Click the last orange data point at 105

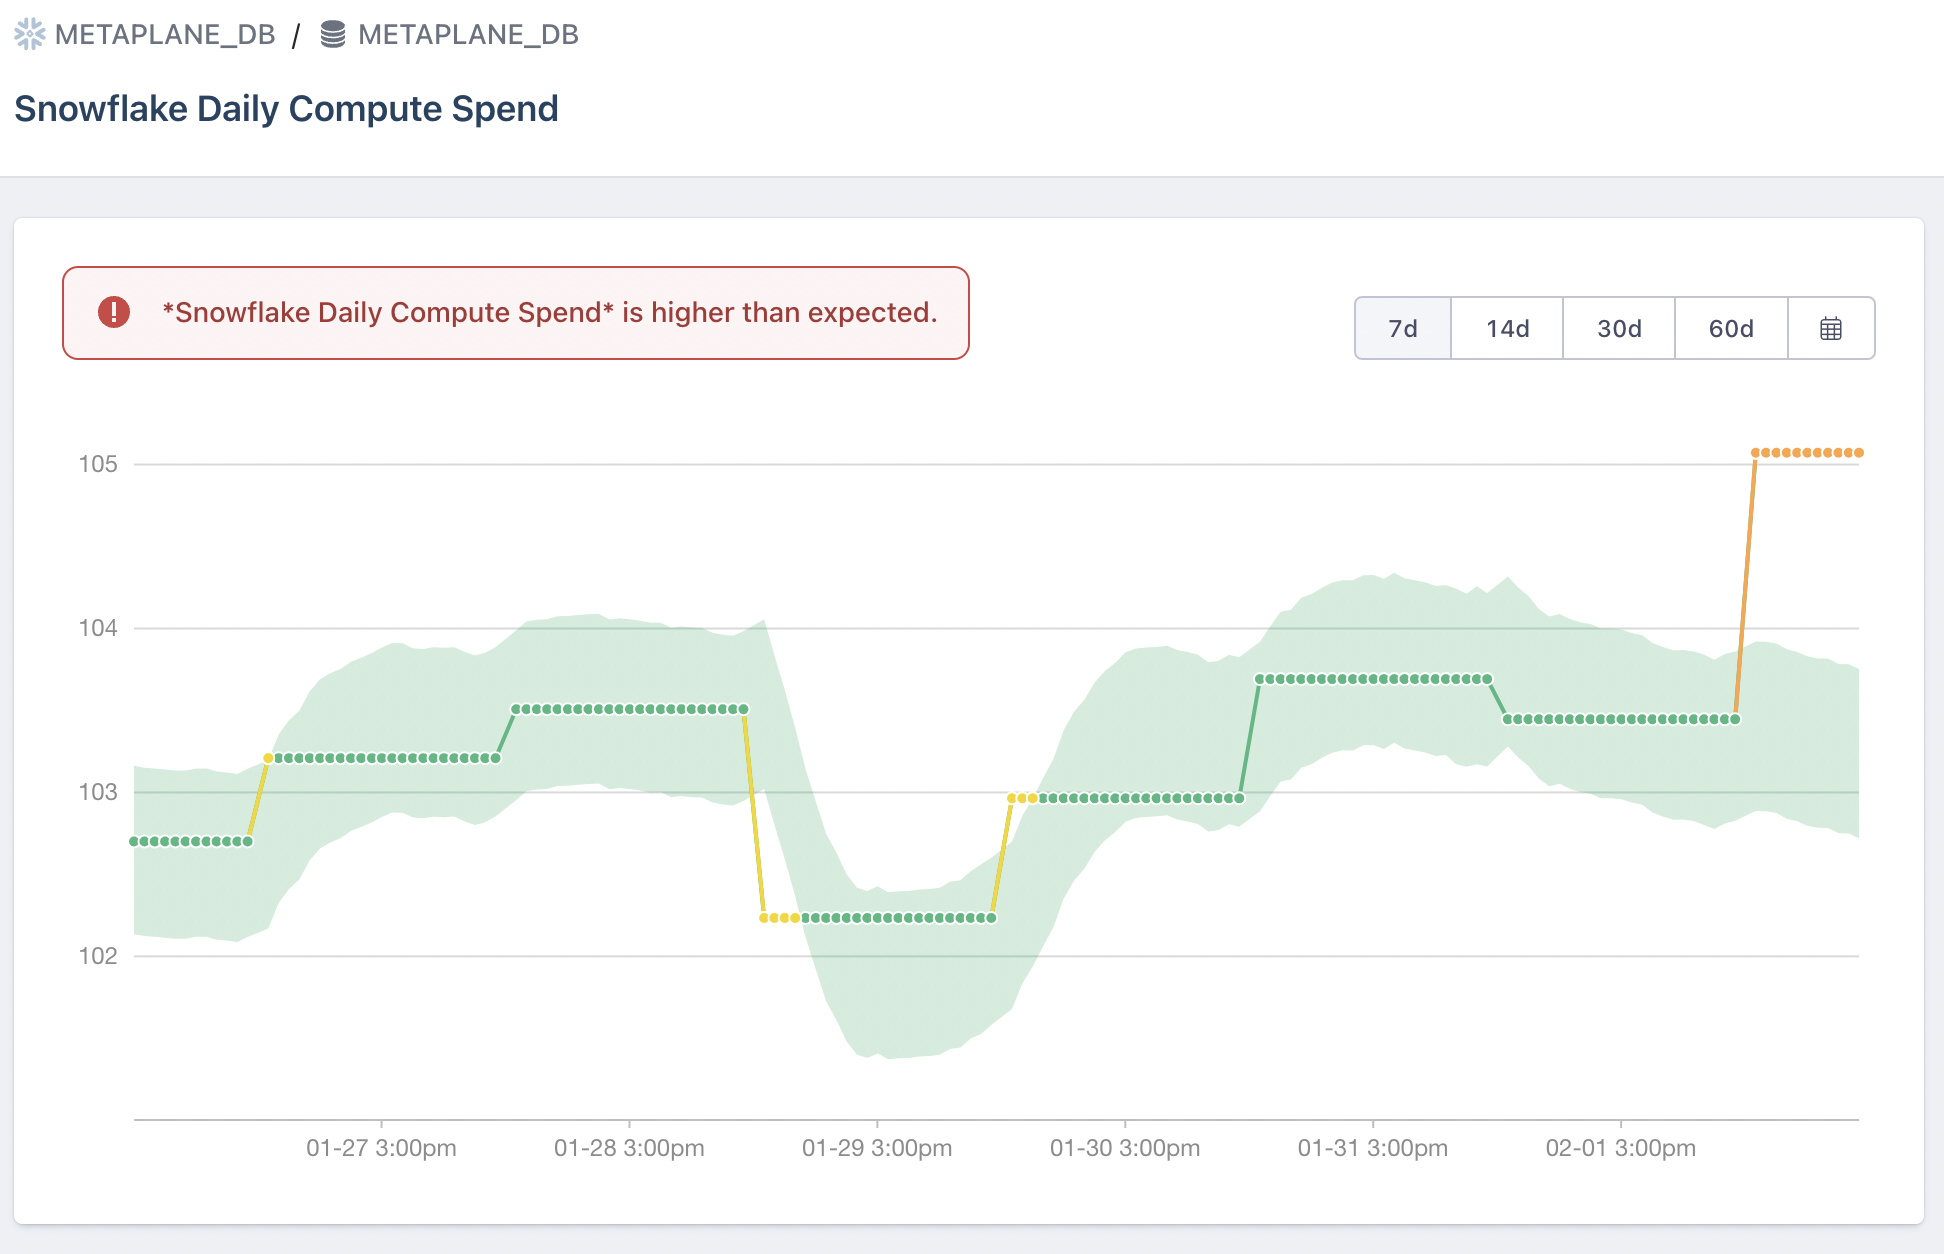(1859, 453)
